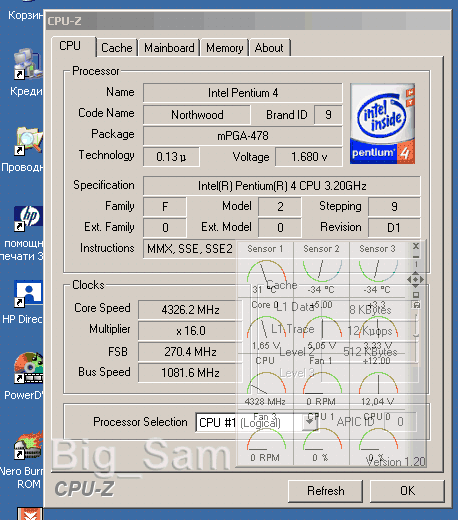Click the Sensor 1 temperature gauge
The width and height of the screenshot is (458, 520).
[x=266, y=270]
